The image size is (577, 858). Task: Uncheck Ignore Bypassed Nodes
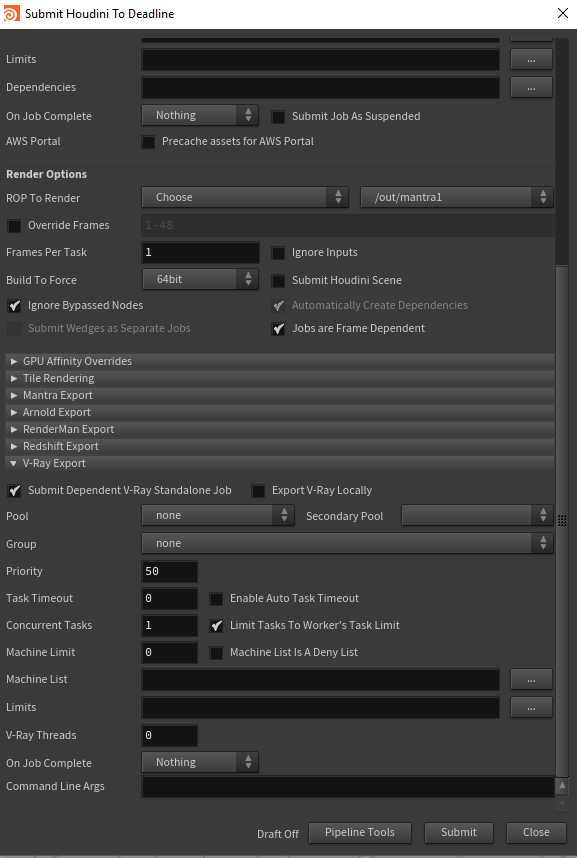point(14,306)
